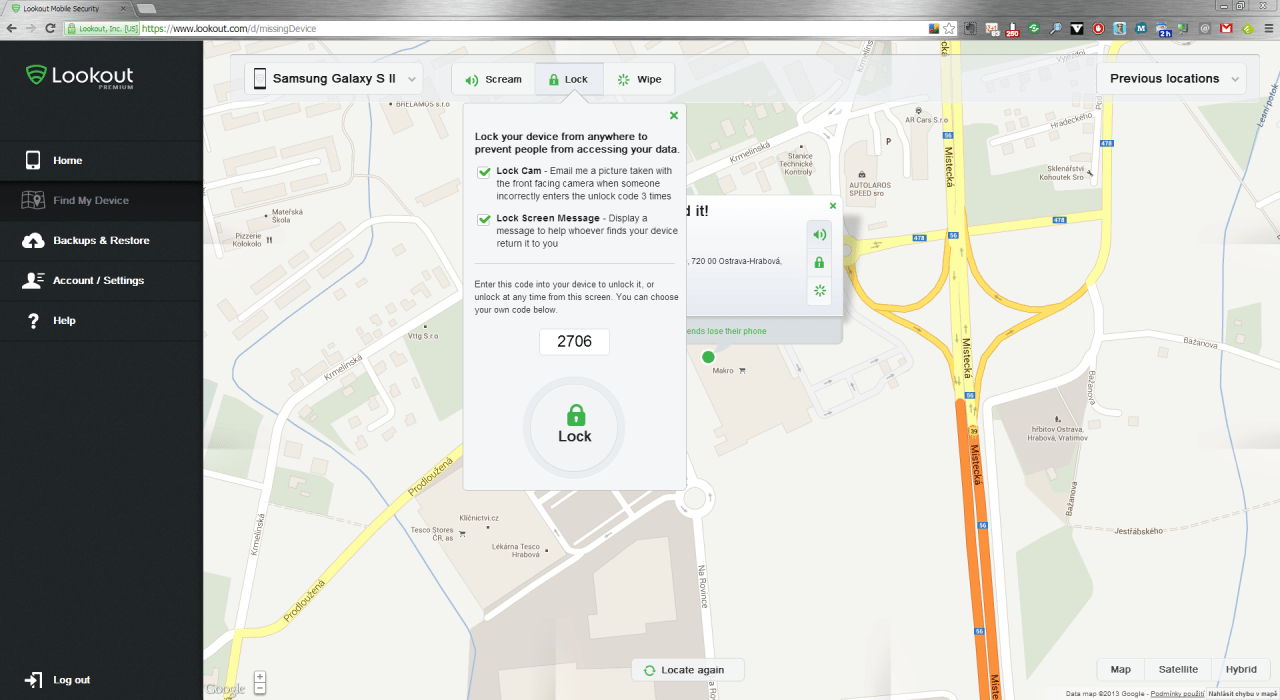
Task: Open Backups & Restore section
Action: [101, 240]
